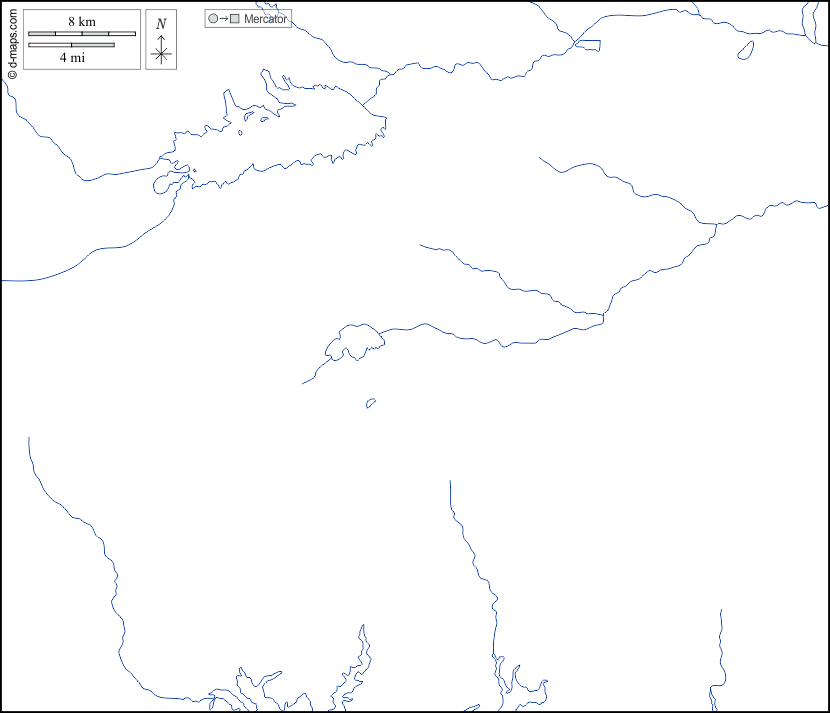The width and height of the screenshot is (830, 713).
Task: Click the small isolated lake in the top-right corner
Action: [745, 49]
